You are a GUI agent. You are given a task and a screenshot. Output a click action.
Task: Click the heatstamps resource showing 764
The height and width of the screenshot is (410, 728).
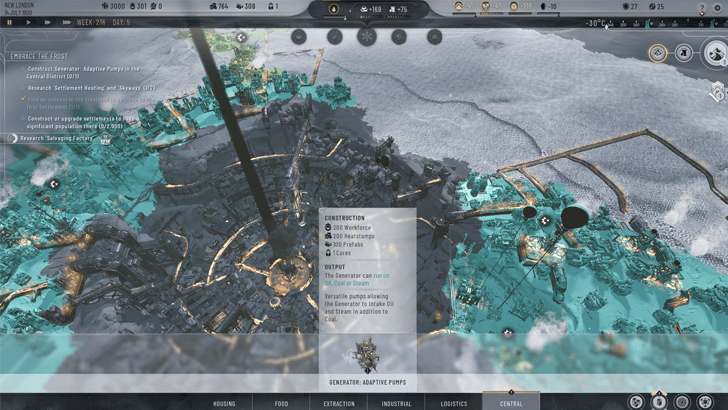(219, 6)
